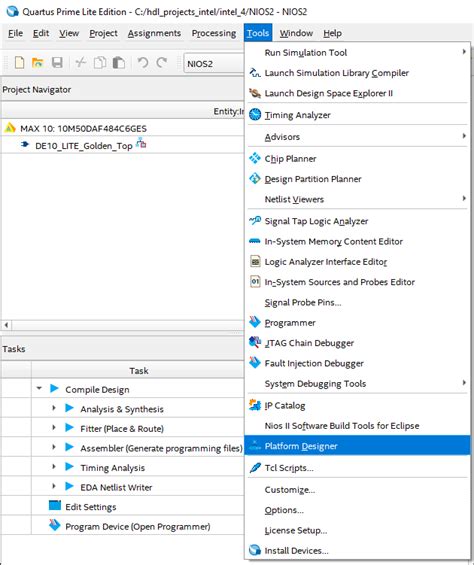
Task: Choose Options from the Tools menu
Action: click(x=358, y=510)
